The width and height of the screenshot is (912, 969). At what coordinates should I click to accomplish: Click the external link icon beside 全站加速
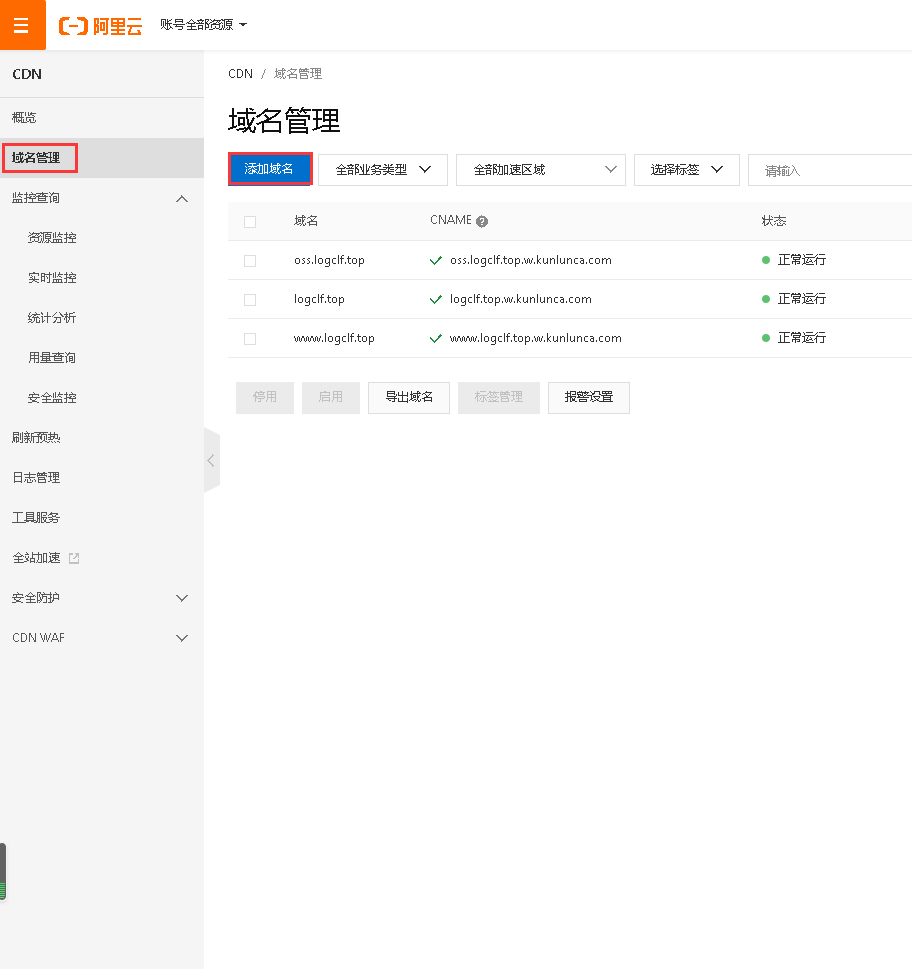[x=74, y=558]
